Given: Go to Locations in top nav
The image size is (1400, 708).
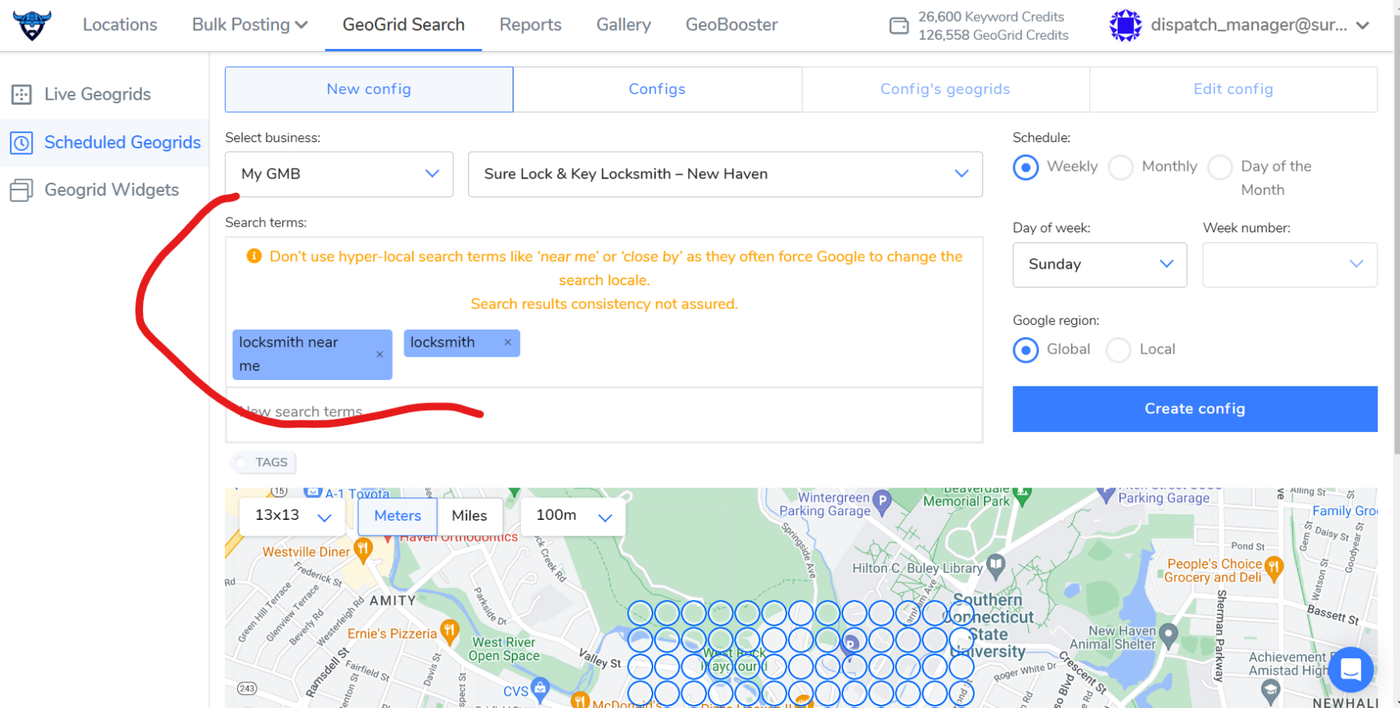Looking at the screenshot, I should coord(120,25).
